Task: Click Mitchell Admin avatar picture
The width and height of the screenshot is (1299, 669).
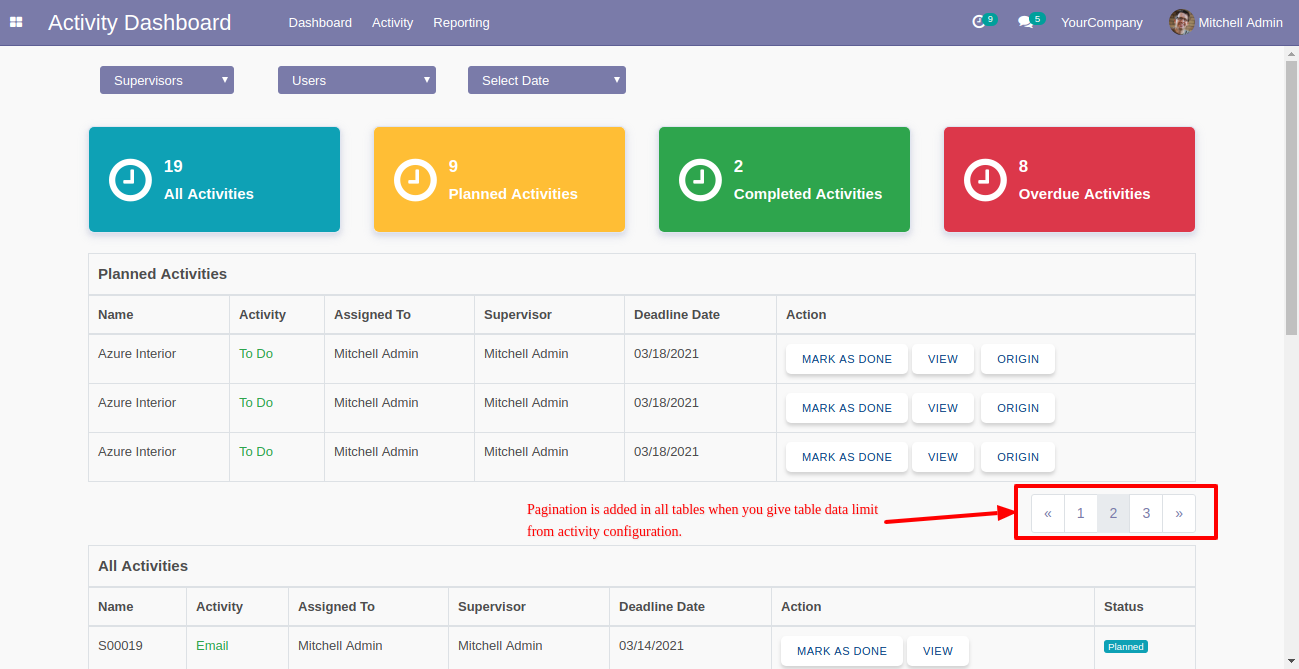Action: point(1181,22)
